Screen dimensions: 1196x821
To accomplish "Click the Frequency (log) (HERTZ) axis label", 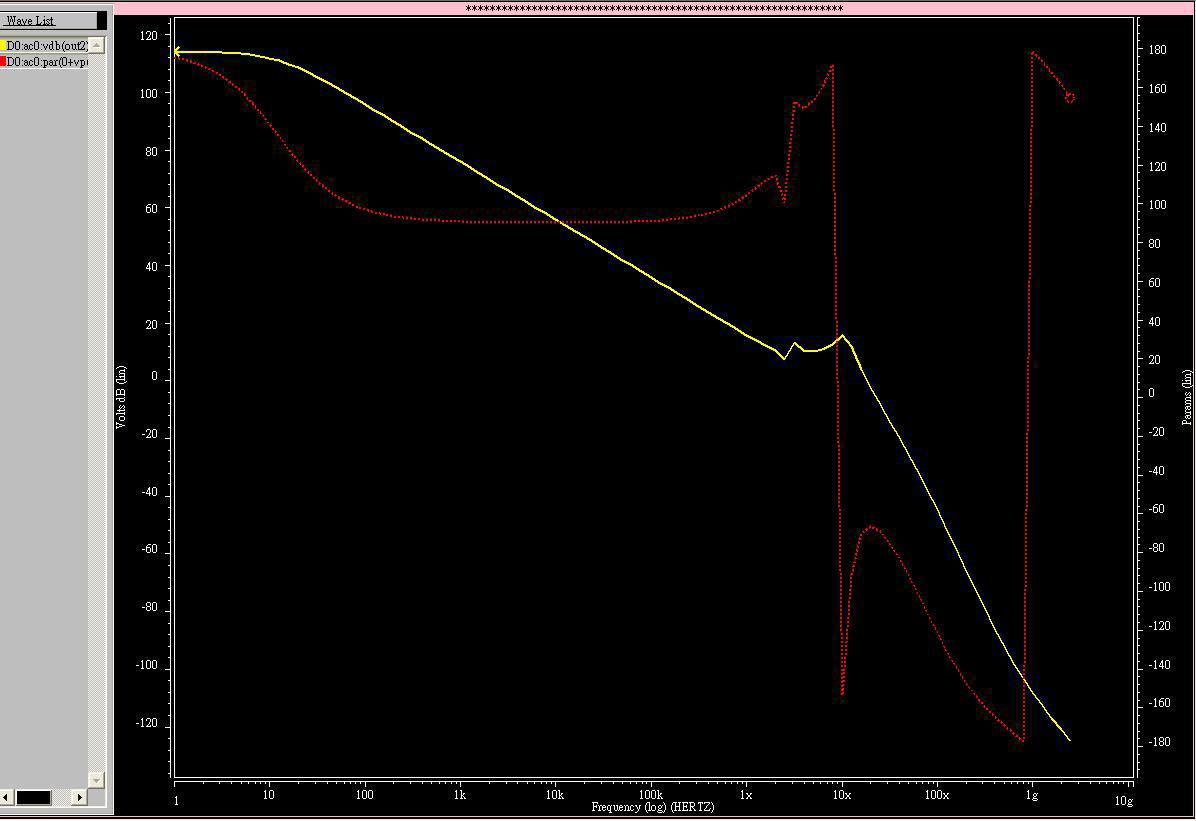I will (x=652, y=807).
